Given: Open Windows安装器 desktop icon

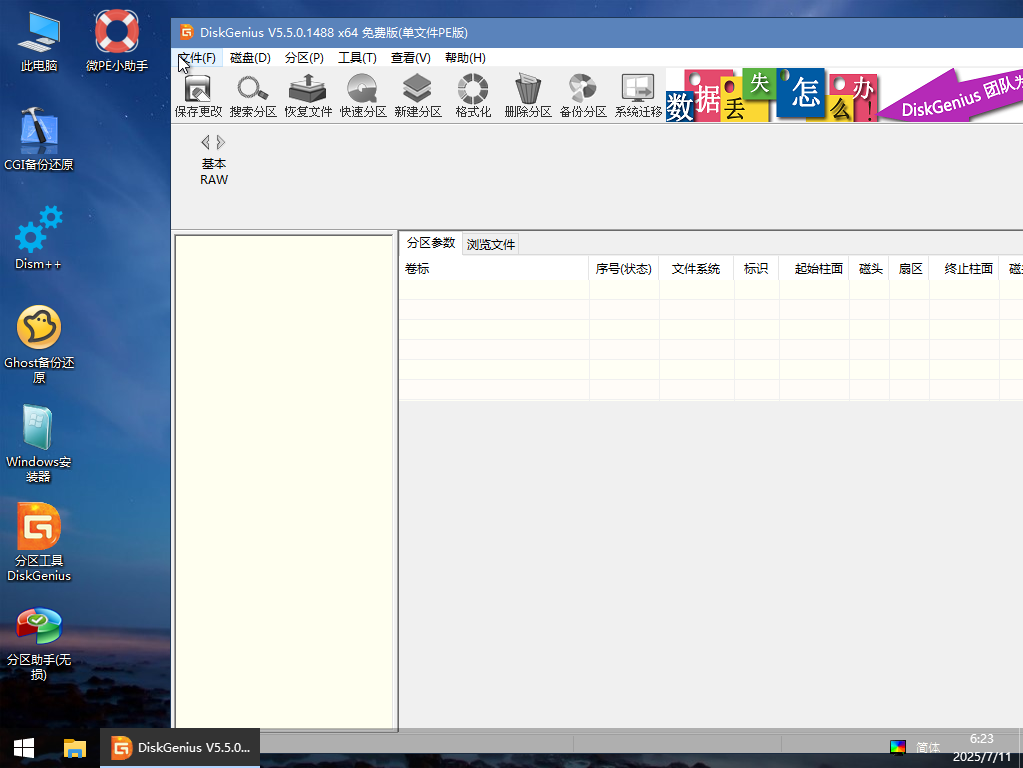Looking at the screenshot, I should point(39,444).
